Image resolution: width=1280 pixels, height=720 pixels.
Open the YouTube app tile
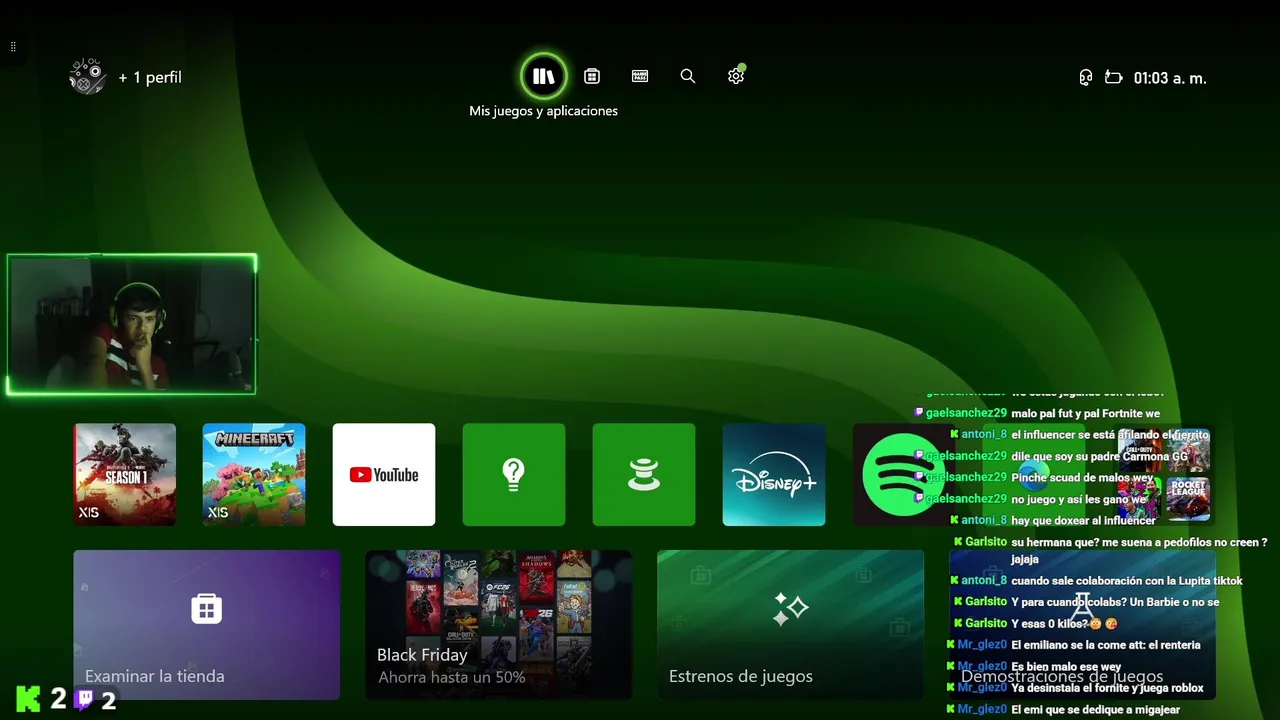pos(384,474)
